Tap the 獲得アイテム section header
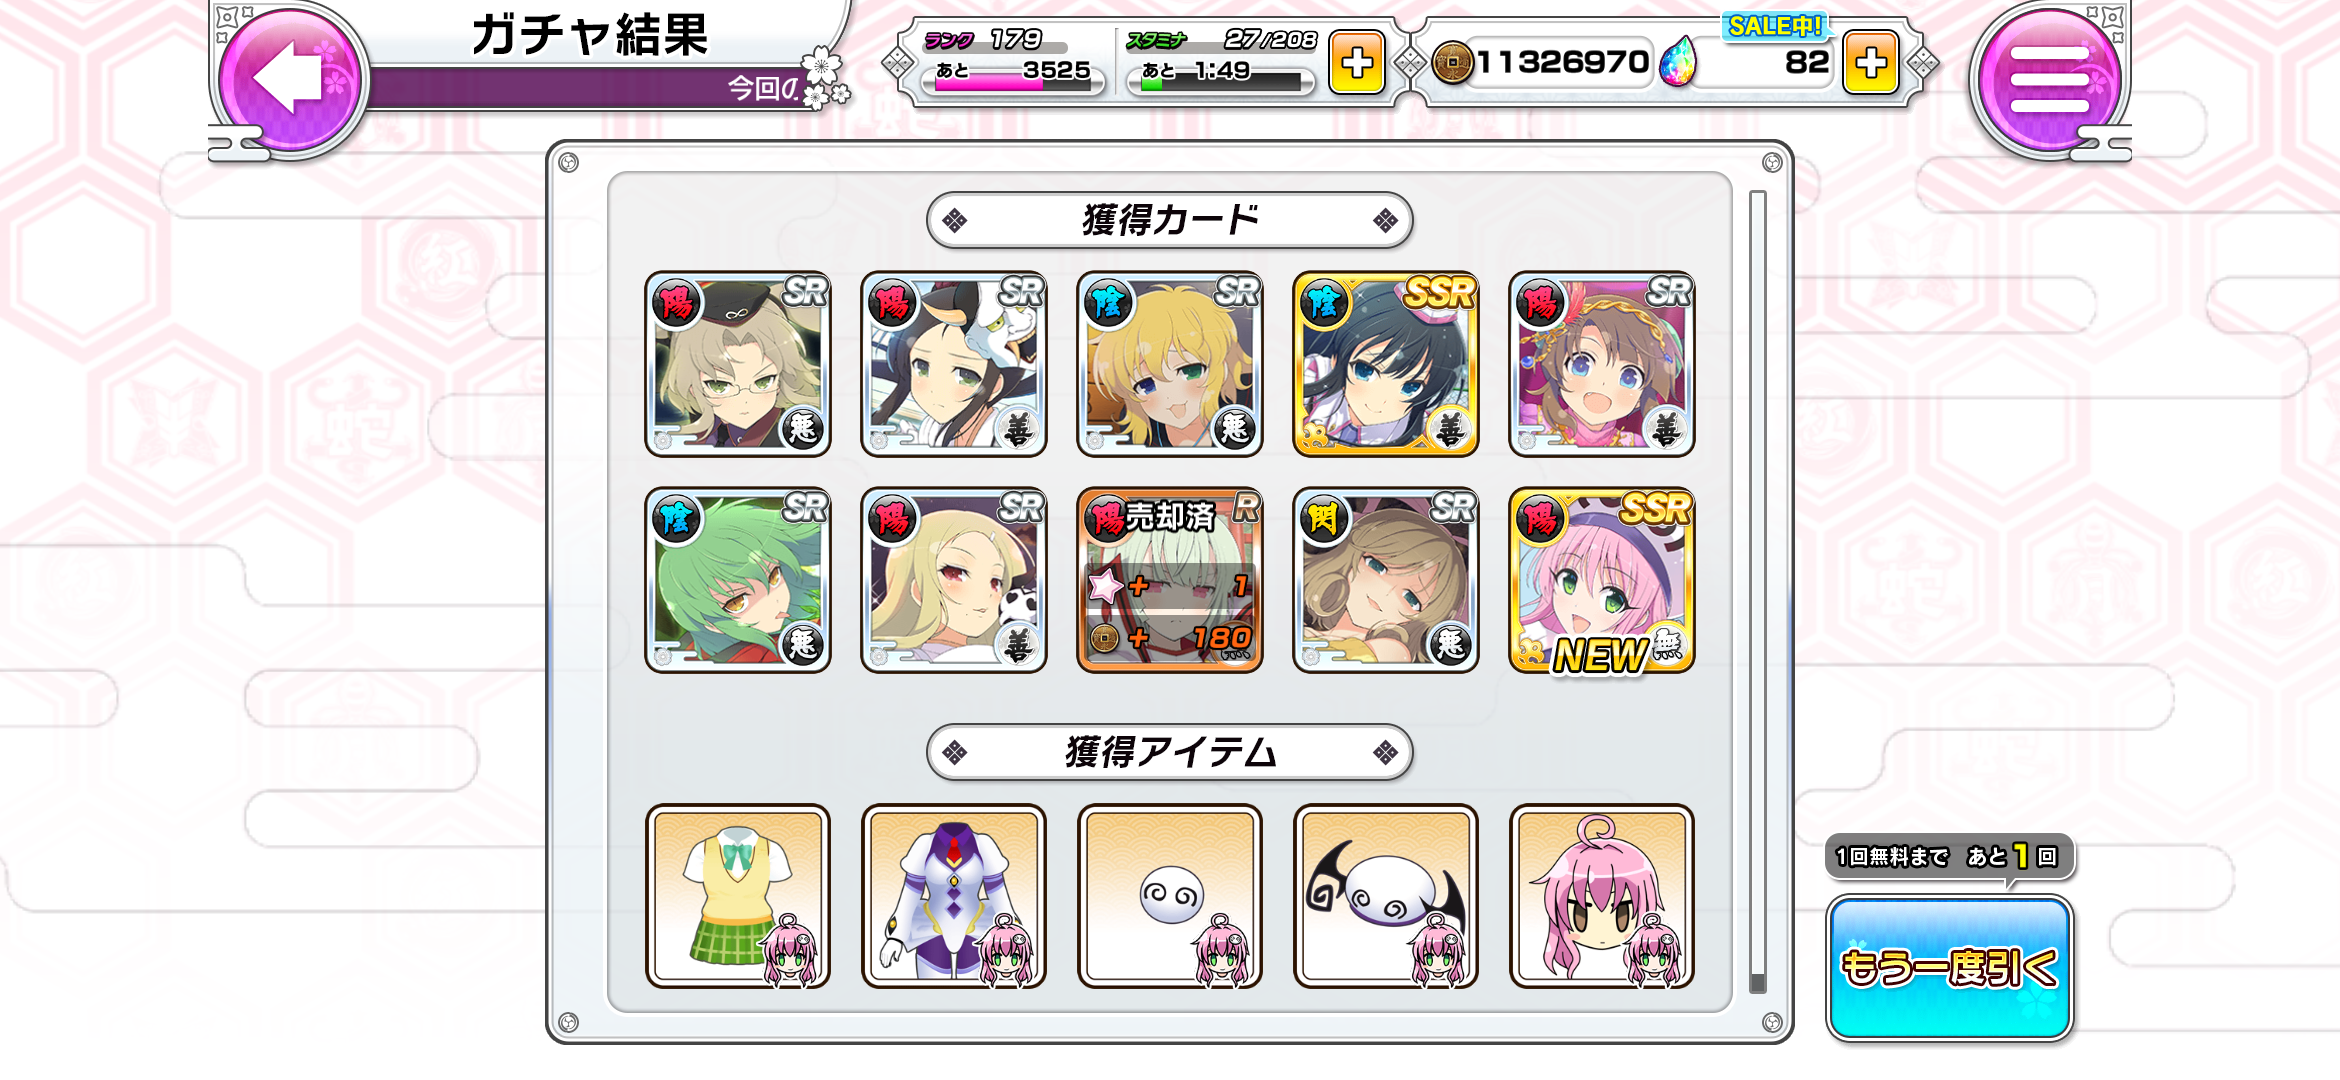Image resolution: width=2340 pixels, height=1080 pixels. (x=1170, y=752)
